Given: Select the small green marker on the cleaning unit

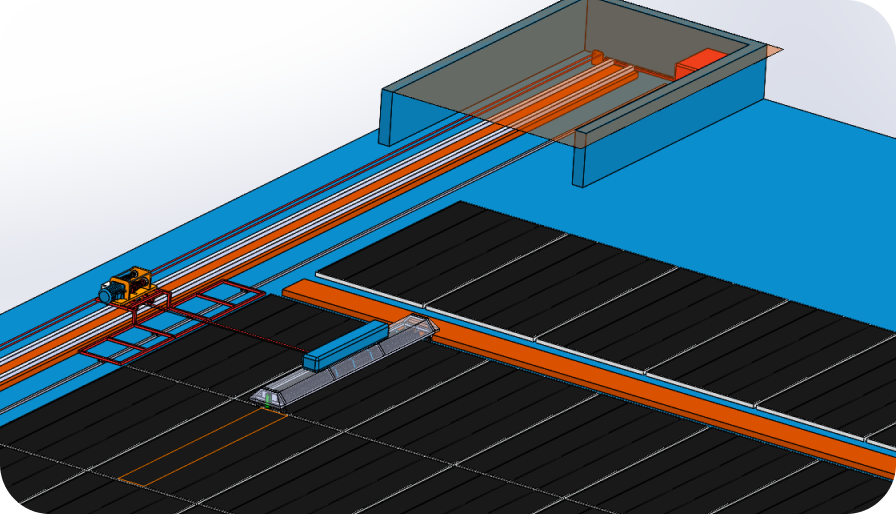Looking at the screenshot, I should (267, 402).
